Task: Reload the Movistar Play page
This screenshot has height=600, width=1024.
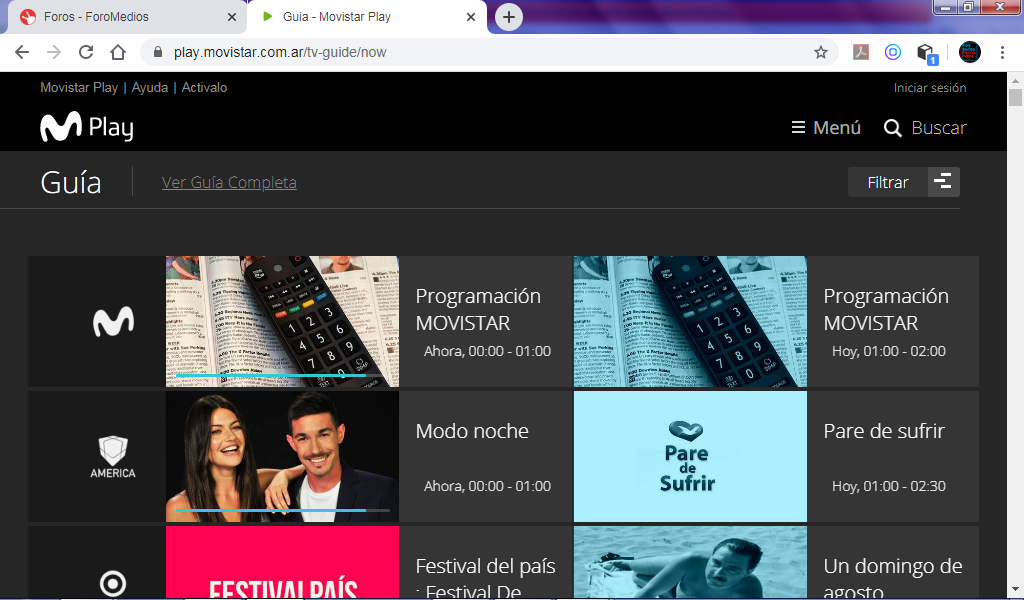Action: pyautogui.click(x=86, y=52)
